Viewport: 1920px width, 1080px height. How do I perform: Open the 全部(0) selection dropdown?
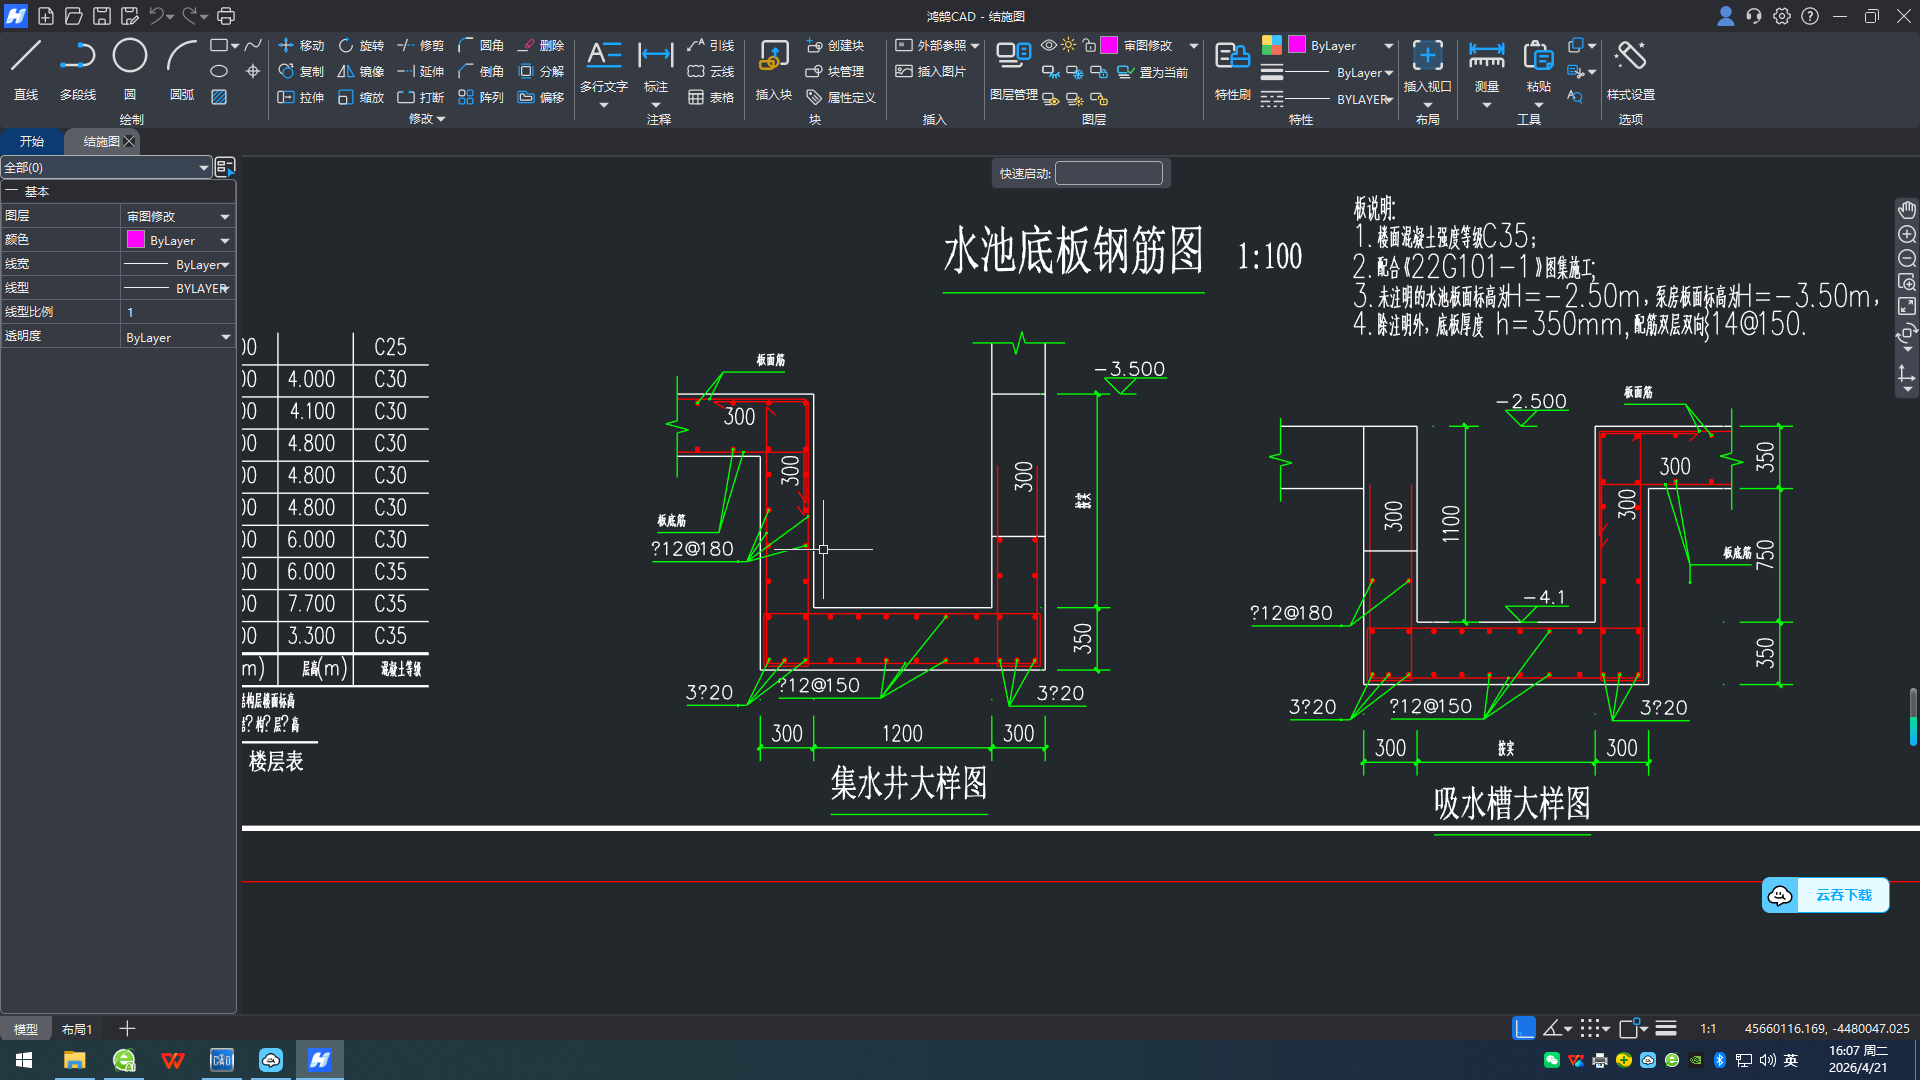tap(203, 168)
